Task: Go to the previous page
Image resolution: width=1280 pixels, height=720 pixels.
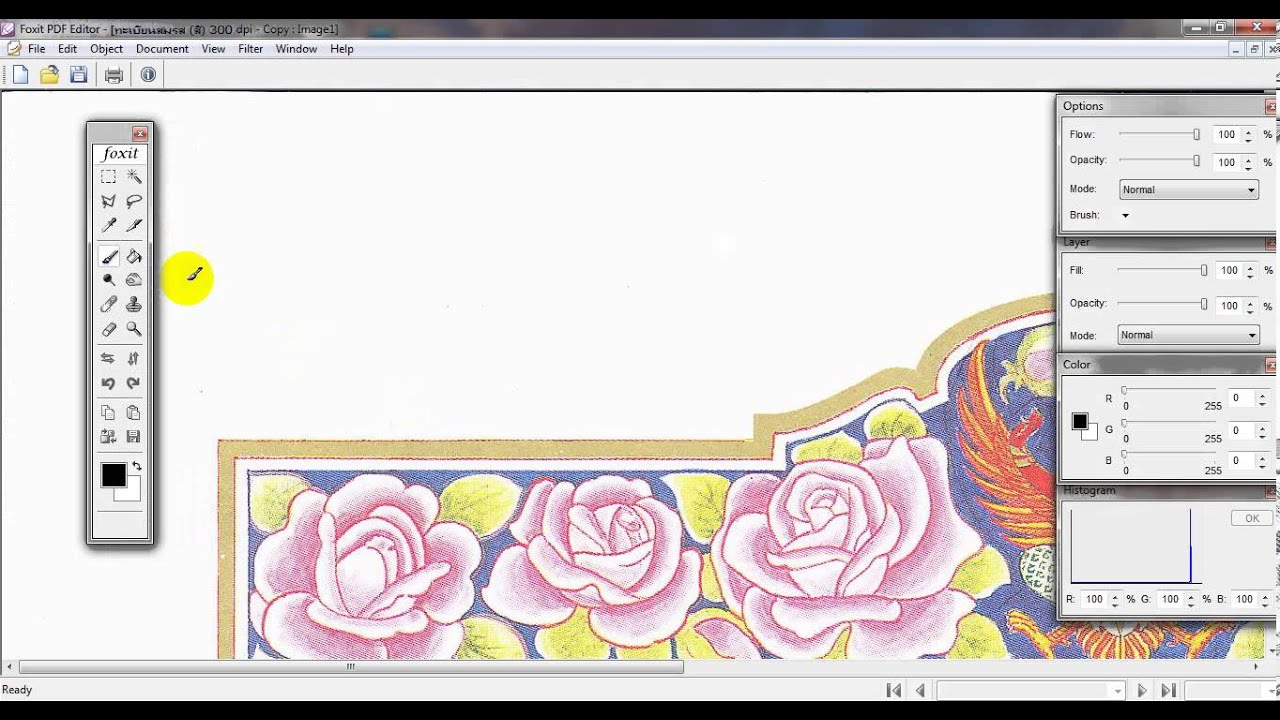Action: [x=920, y=690]
